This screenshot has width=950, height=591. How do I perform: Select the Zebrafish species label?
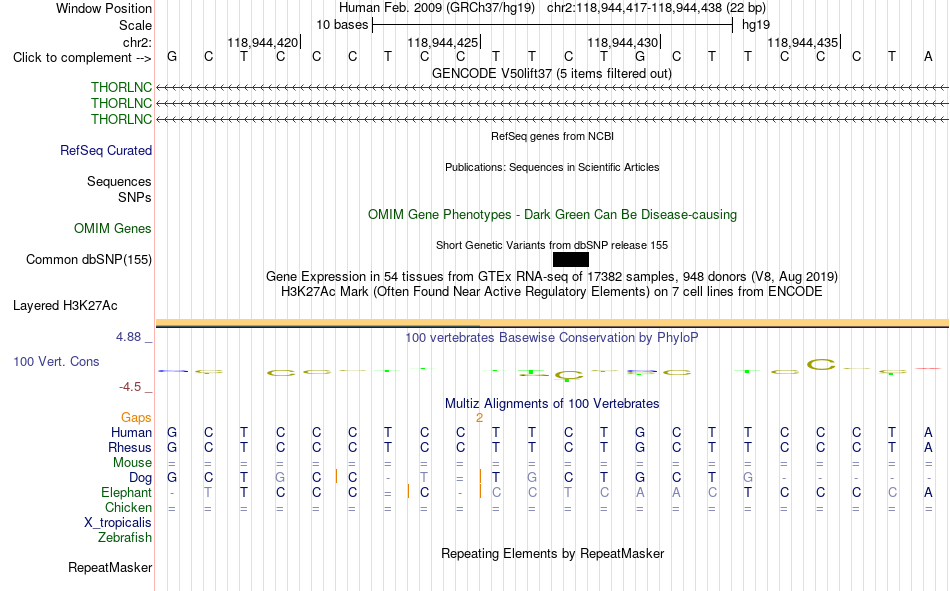(125, 538)
